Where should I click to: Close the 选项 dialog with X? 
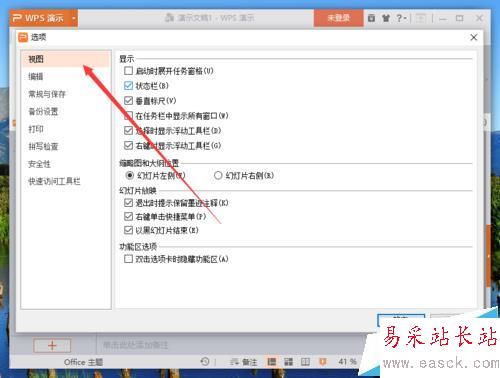[x=474, y=37]
